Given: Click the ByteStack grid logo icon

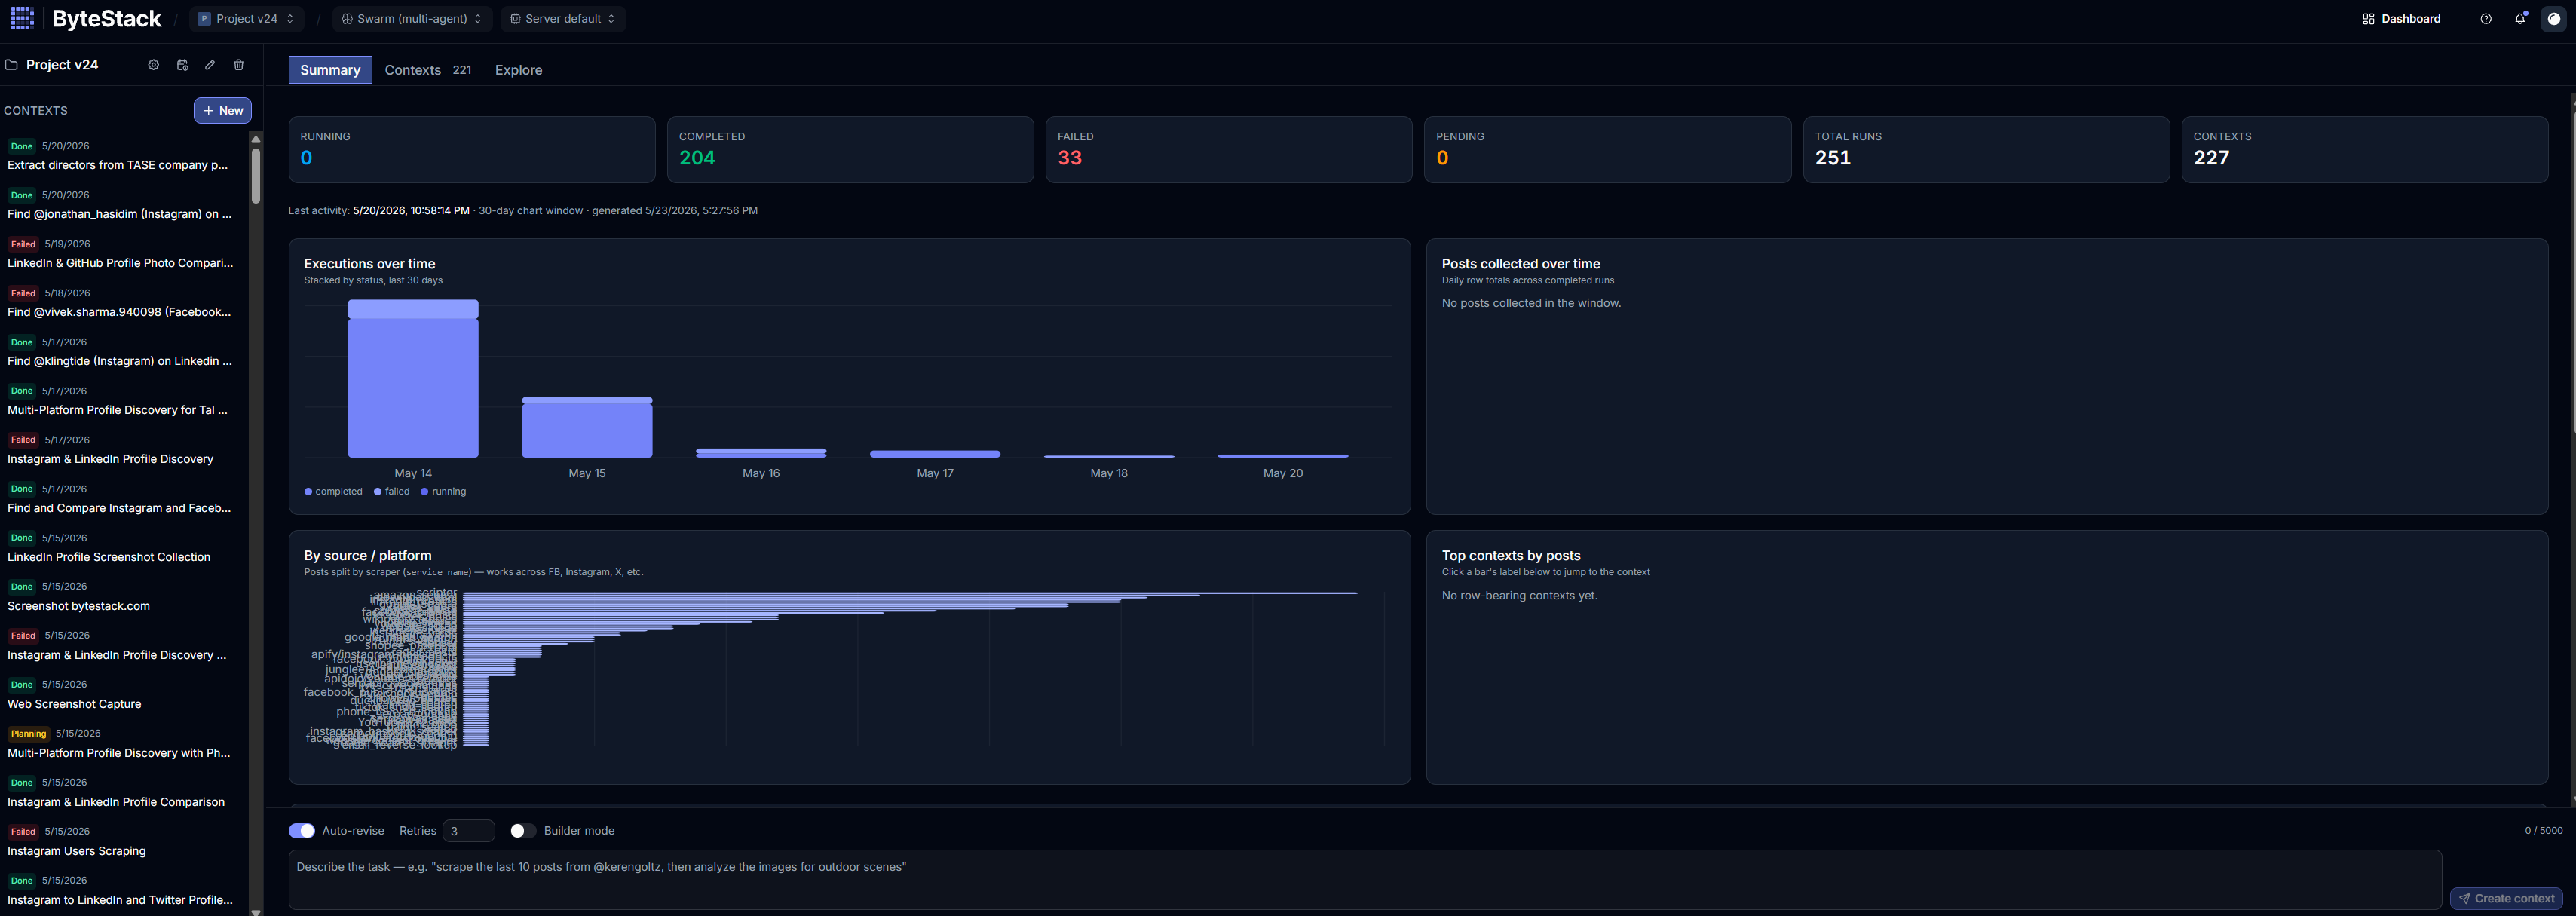Looking at the screenshot, I should [x=22, y=18].
